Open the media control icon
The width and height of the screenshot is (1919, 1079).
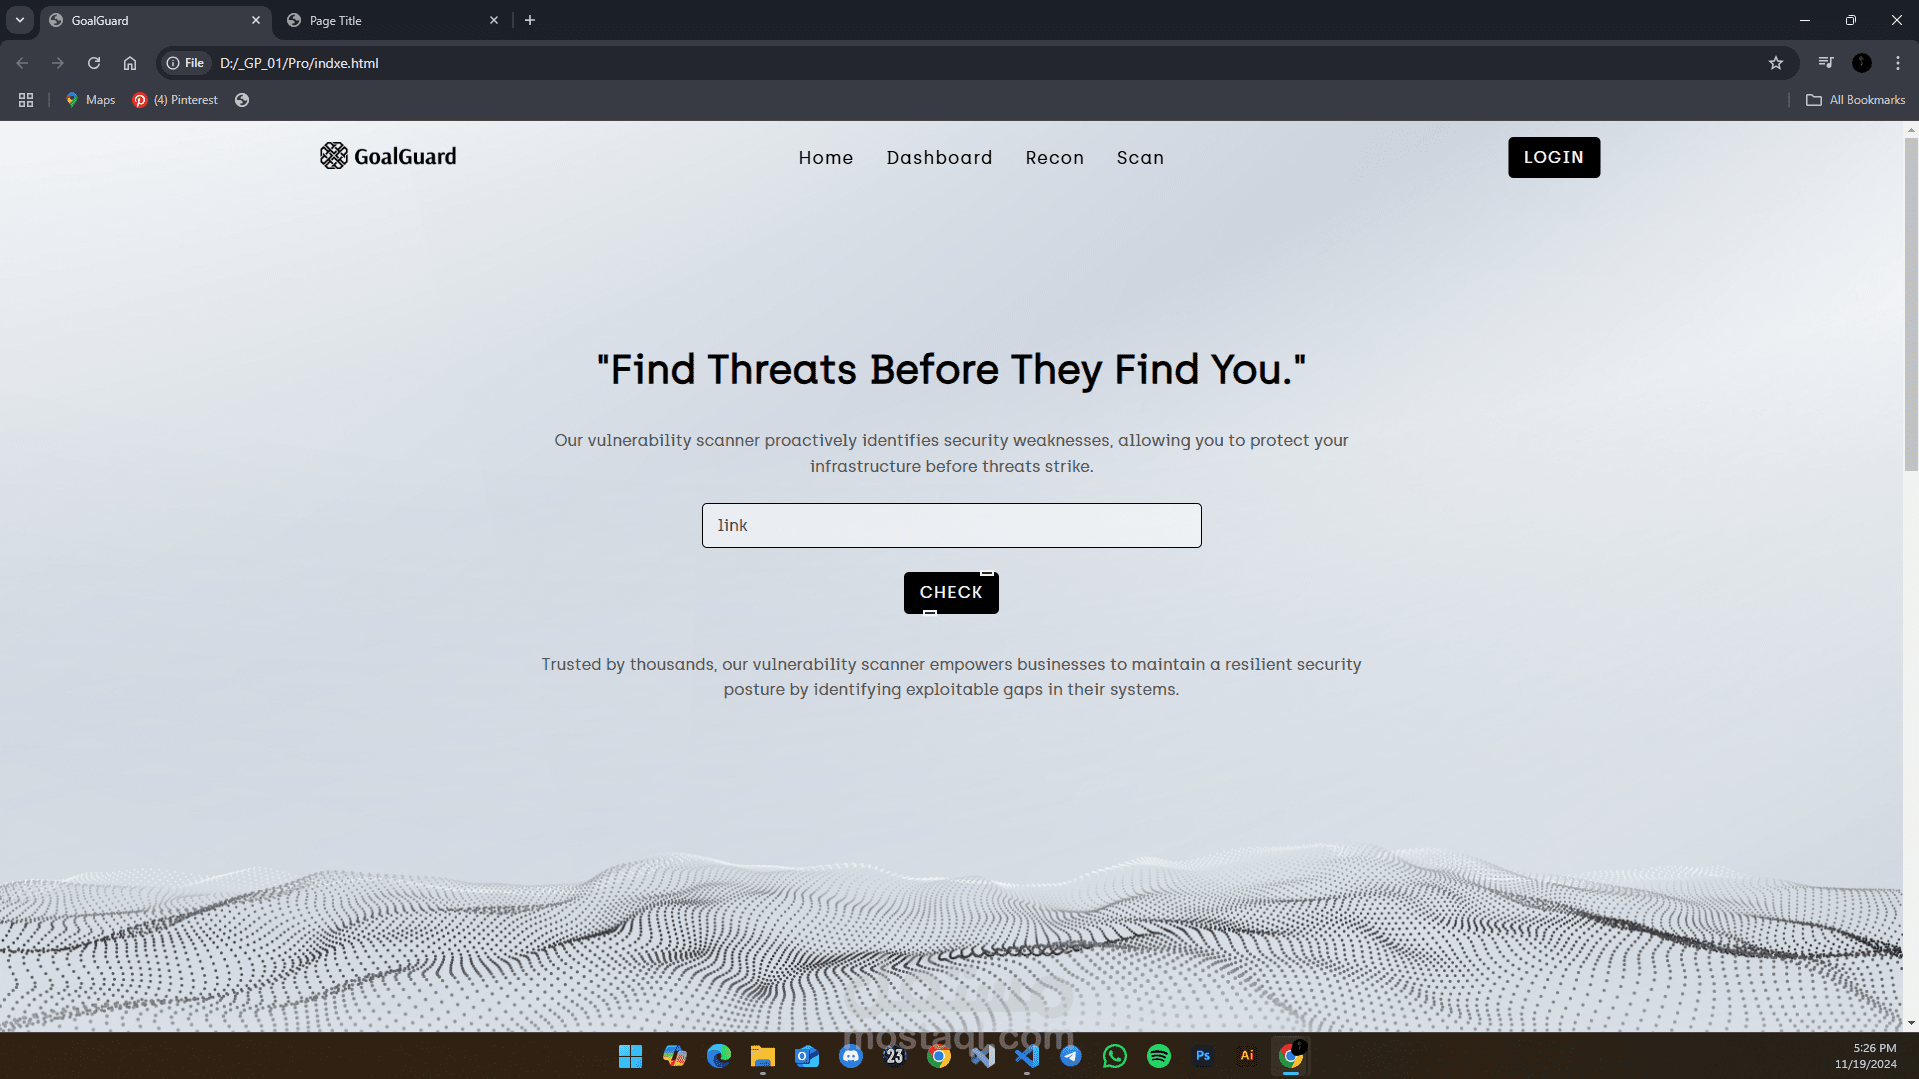tap(1826, 63)
